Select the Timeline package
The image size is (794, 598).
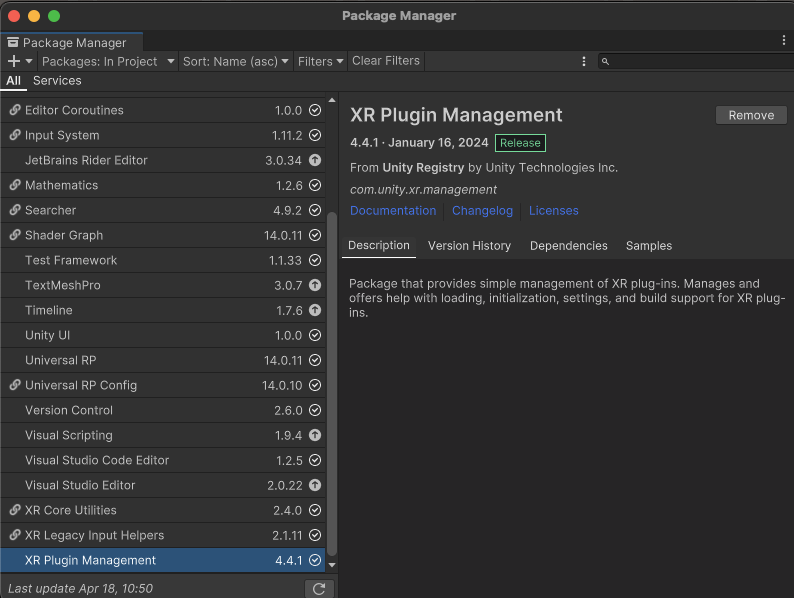(x=163, y=310)
